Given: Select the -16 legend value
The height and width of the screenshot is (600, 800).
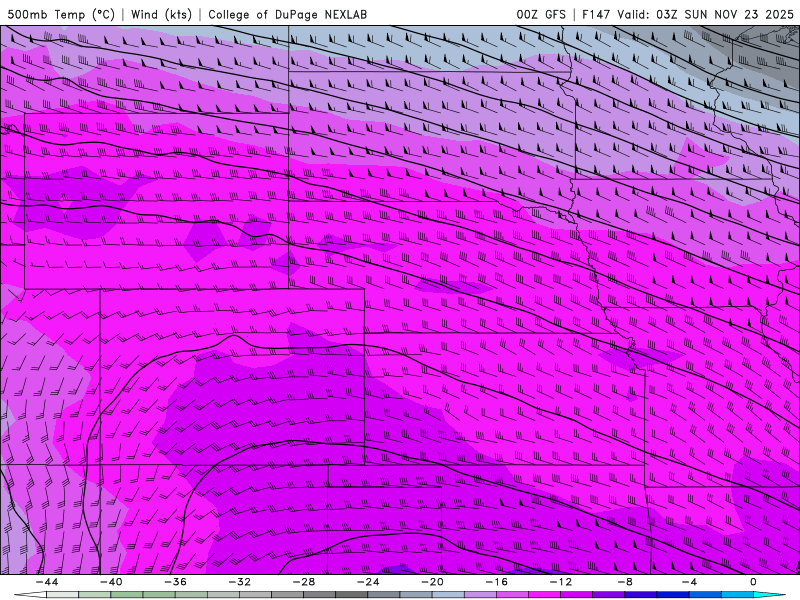Looking at the screenshot, I should pyautogui.click(x=497, y=582).
